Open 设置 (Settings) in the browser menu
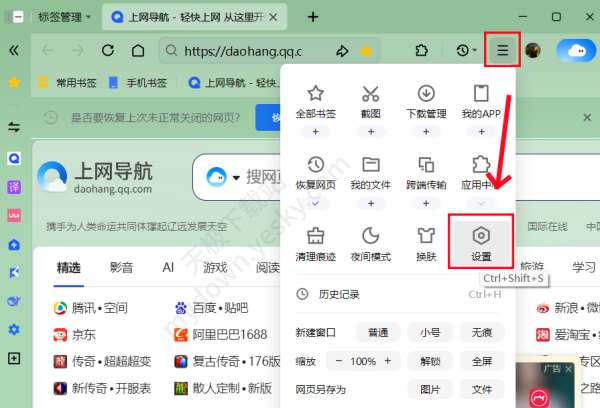Image resolution: width=600 pixels, height=408 pixels. [481, 242]
